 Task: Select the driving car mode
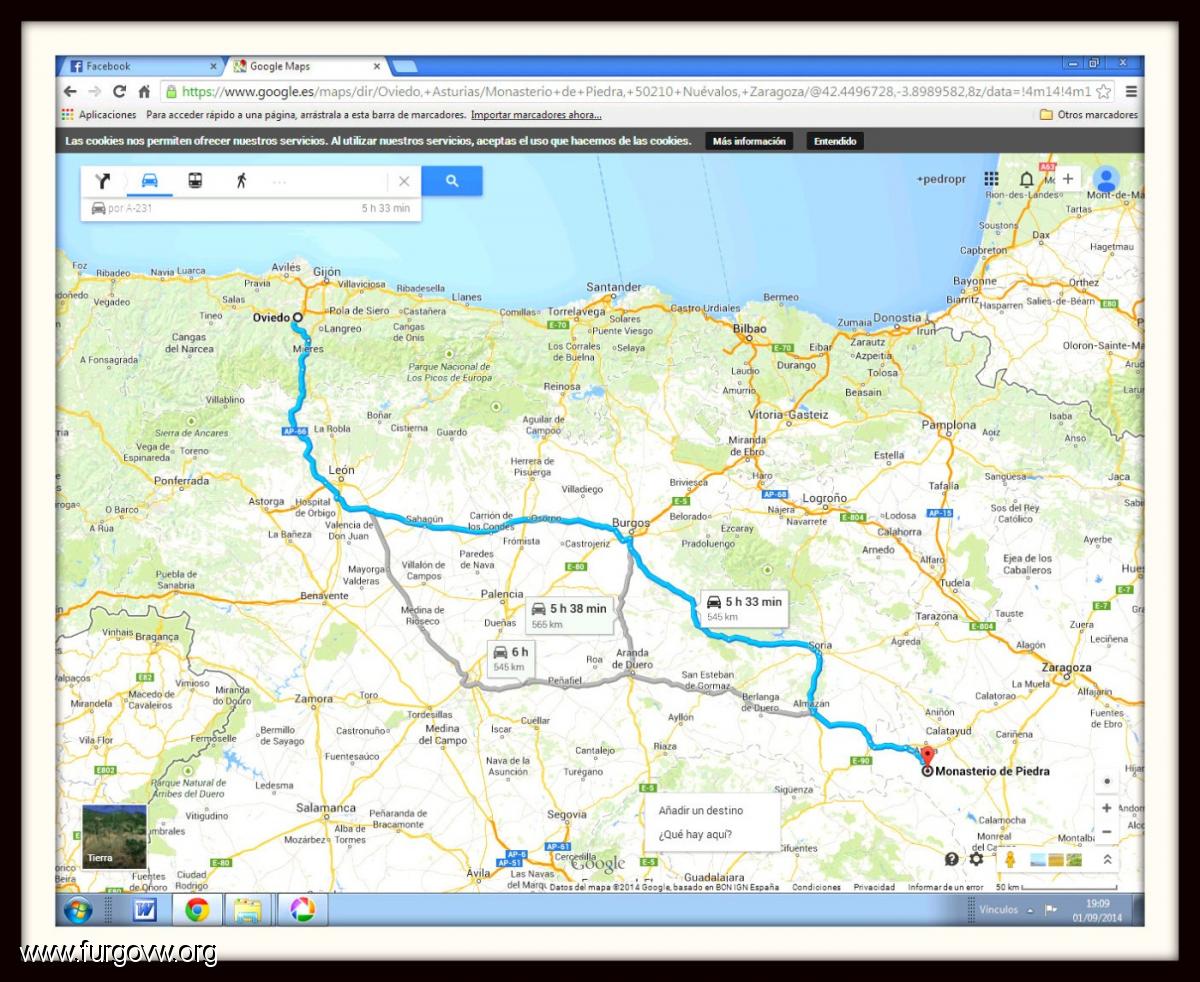coord(149,181)
